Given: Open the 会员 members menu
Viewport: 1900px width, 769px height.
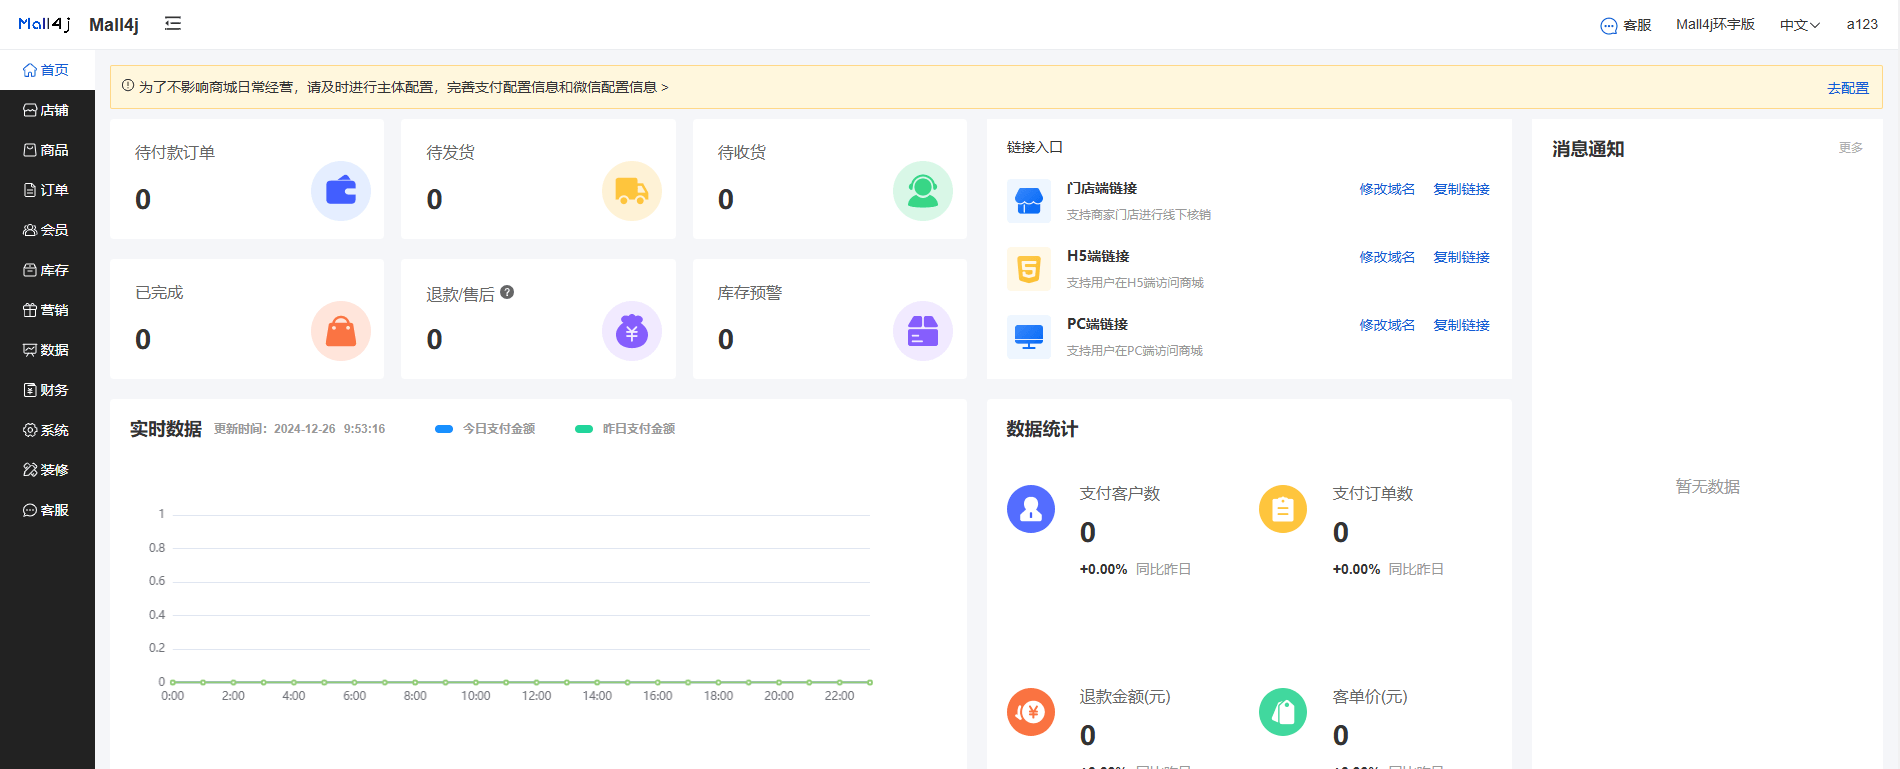Looking at the screenshot, I should 47,230.
